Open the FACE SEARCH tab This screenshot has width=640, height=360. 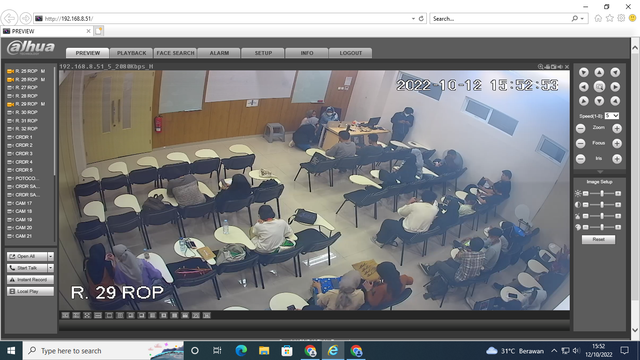click(176, 53)
